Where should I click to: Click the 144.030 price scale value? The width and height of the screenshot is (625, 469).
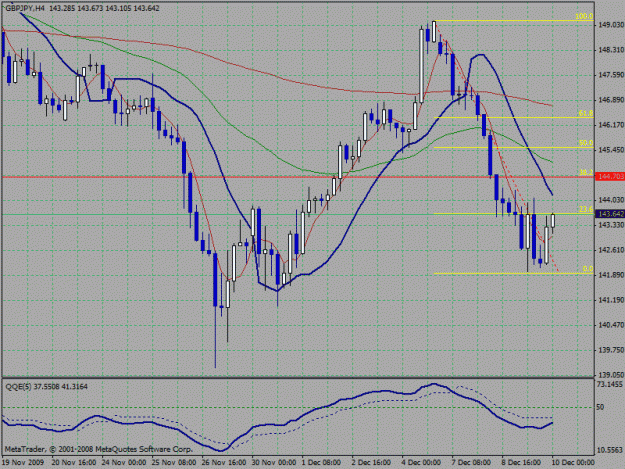click(611, 200)
